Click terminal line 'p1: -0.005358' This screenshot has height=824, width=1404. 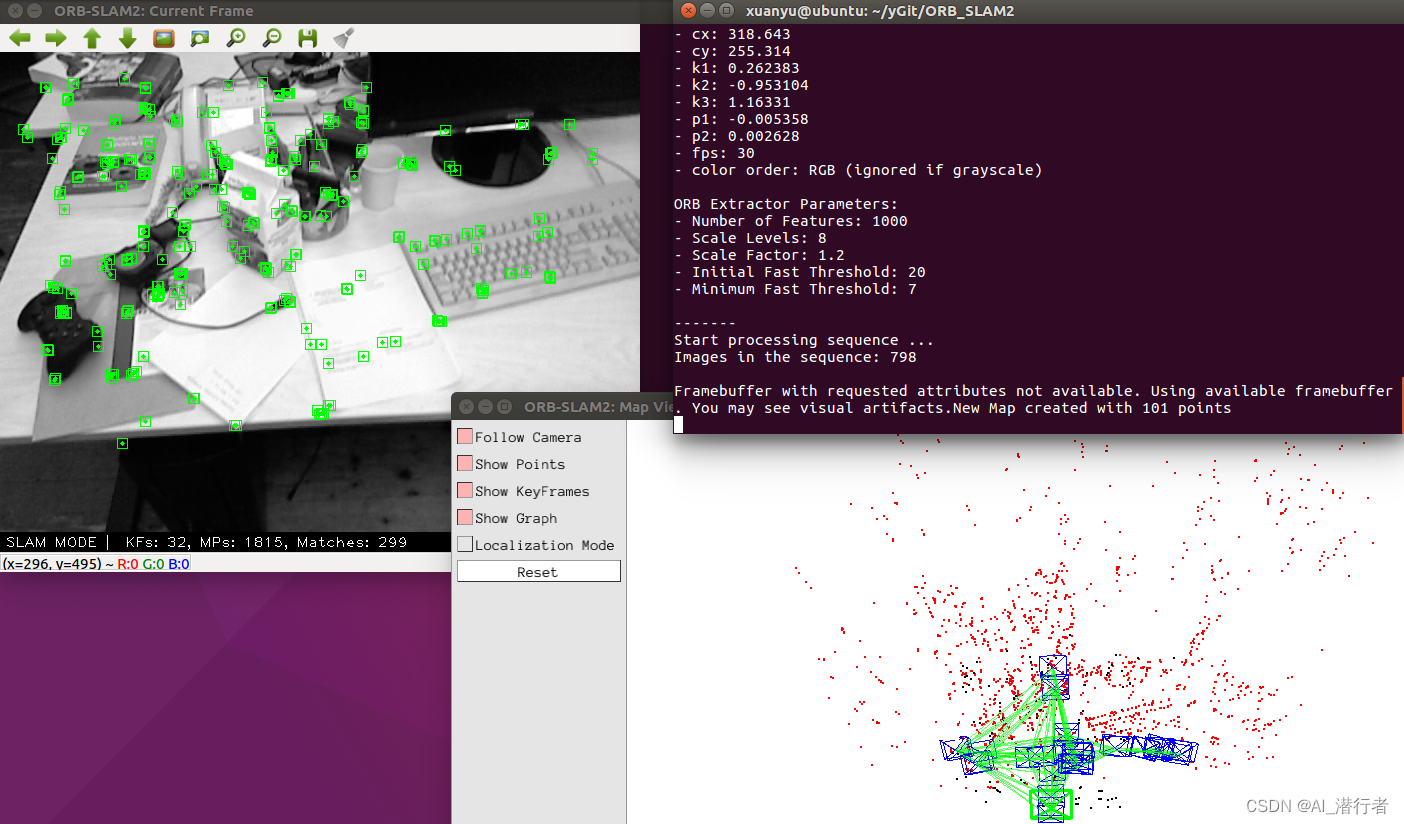click(741, 119)
